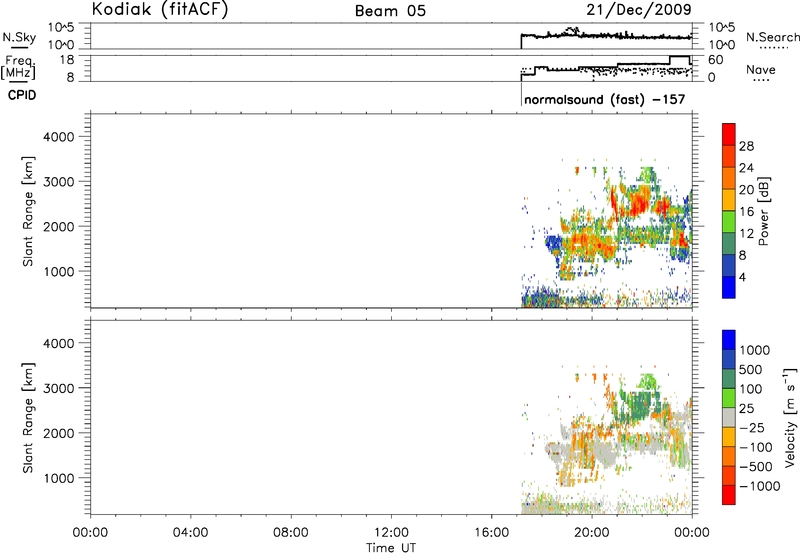Click the '4000' tick in power panel
This screenshot has width=800, height=554.
click(x=59, y=137)
